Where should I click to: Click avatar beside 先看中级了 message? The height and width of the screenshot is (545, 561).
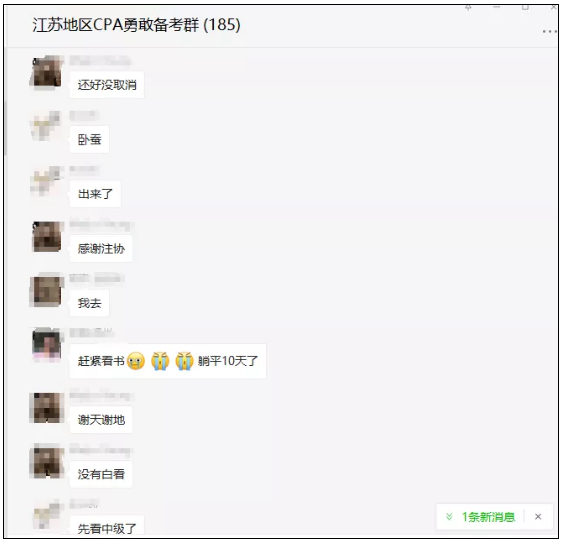47,515
